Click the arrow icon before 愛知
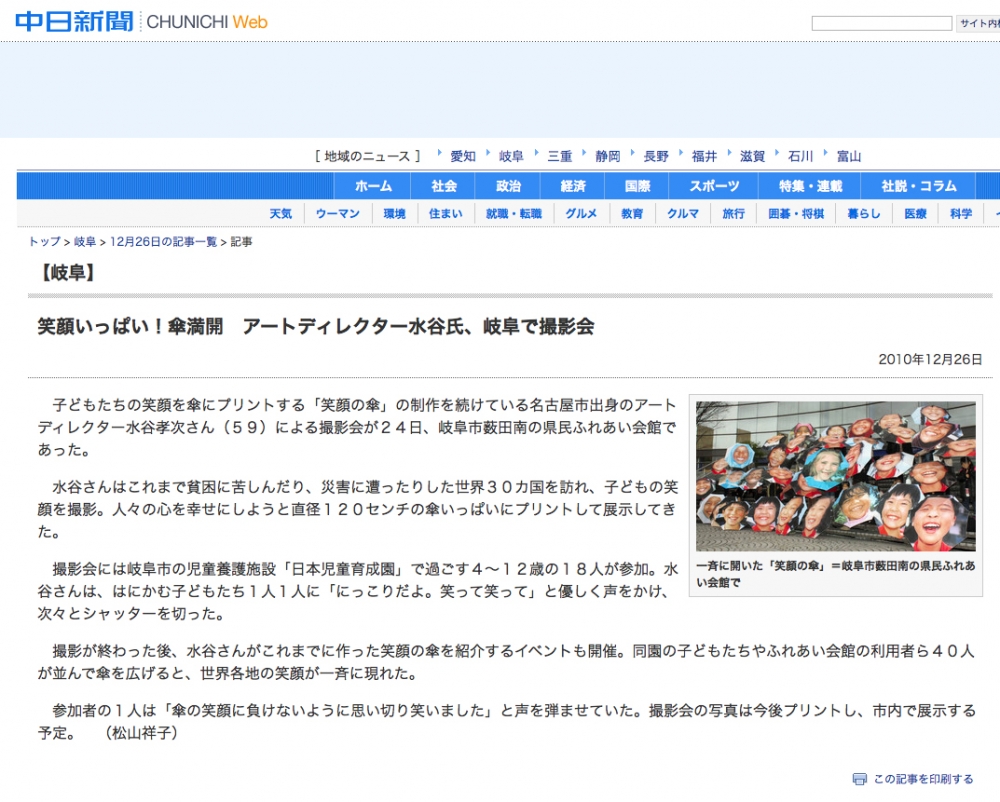 coord(439,153)
